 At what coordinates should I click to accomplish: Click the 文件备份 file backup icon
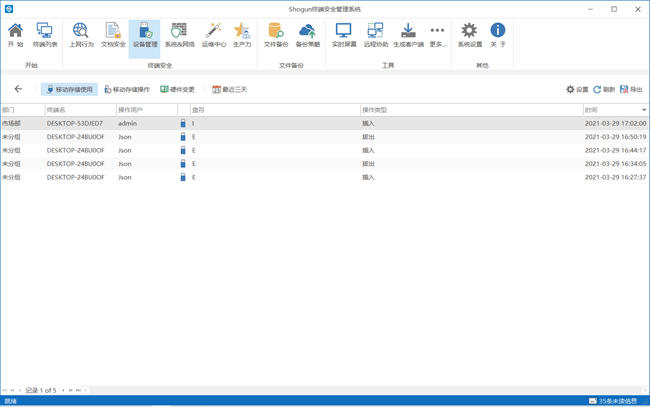275,35
